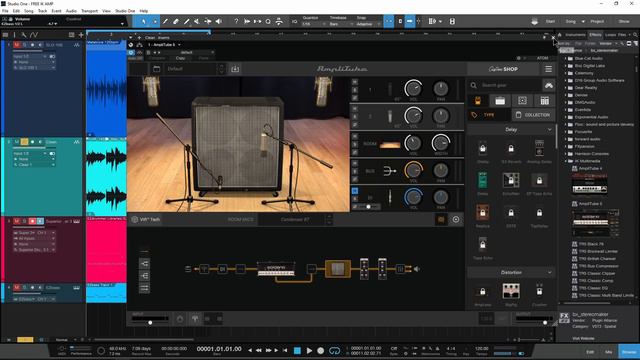Click the Record transport button

321,351
